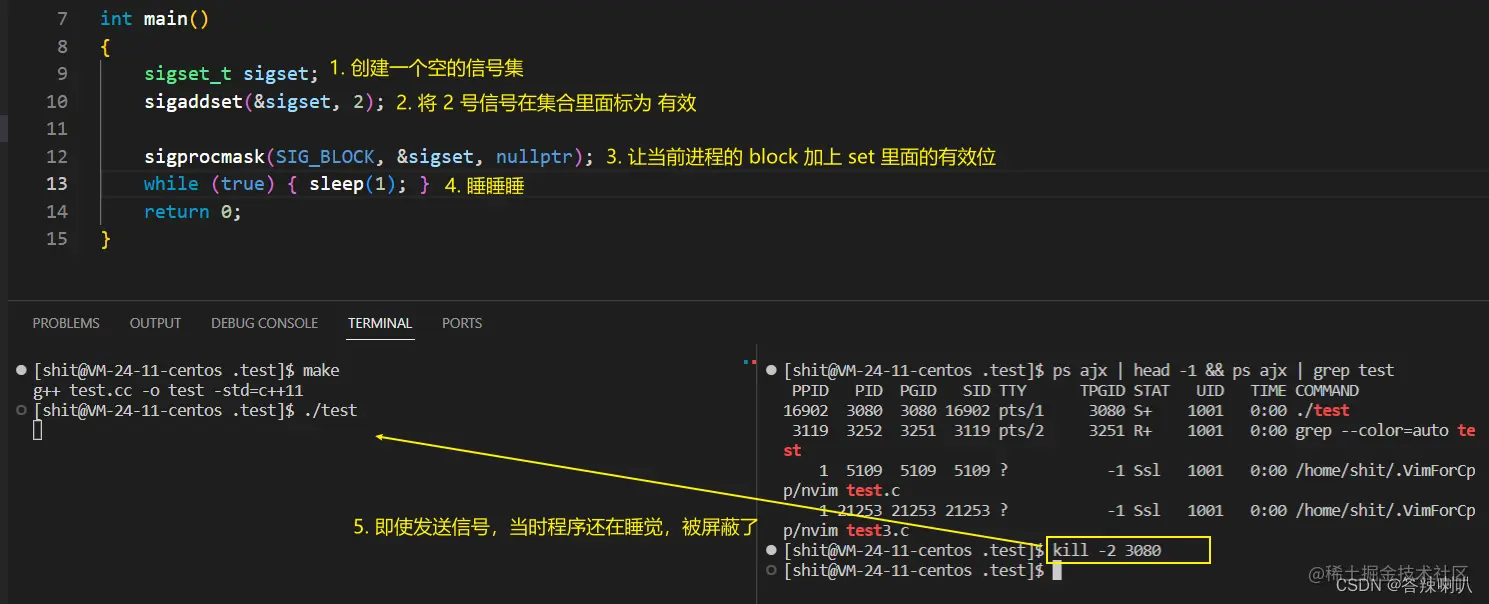Image resolution: width=1489 pixels, height=604 pixels.
Task: Click the hollow dot beside last right prompt
Action: (771, 570)
